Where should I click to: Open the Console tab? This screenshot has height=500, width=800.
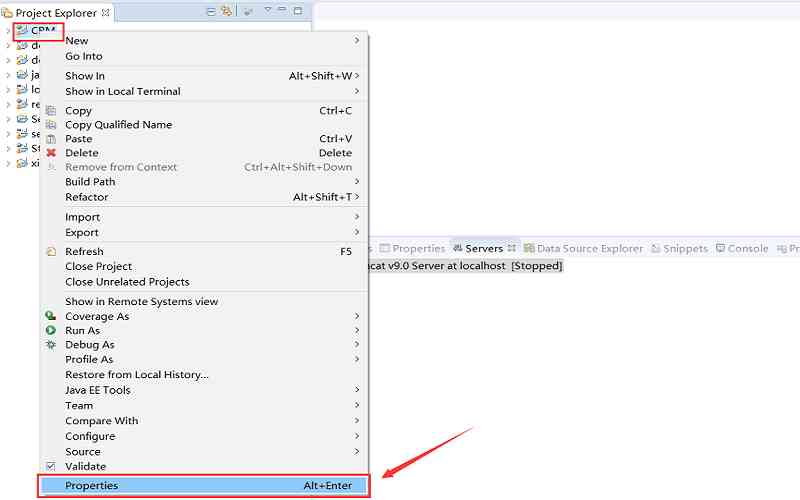pyautogui.click(x=742, y=248)
